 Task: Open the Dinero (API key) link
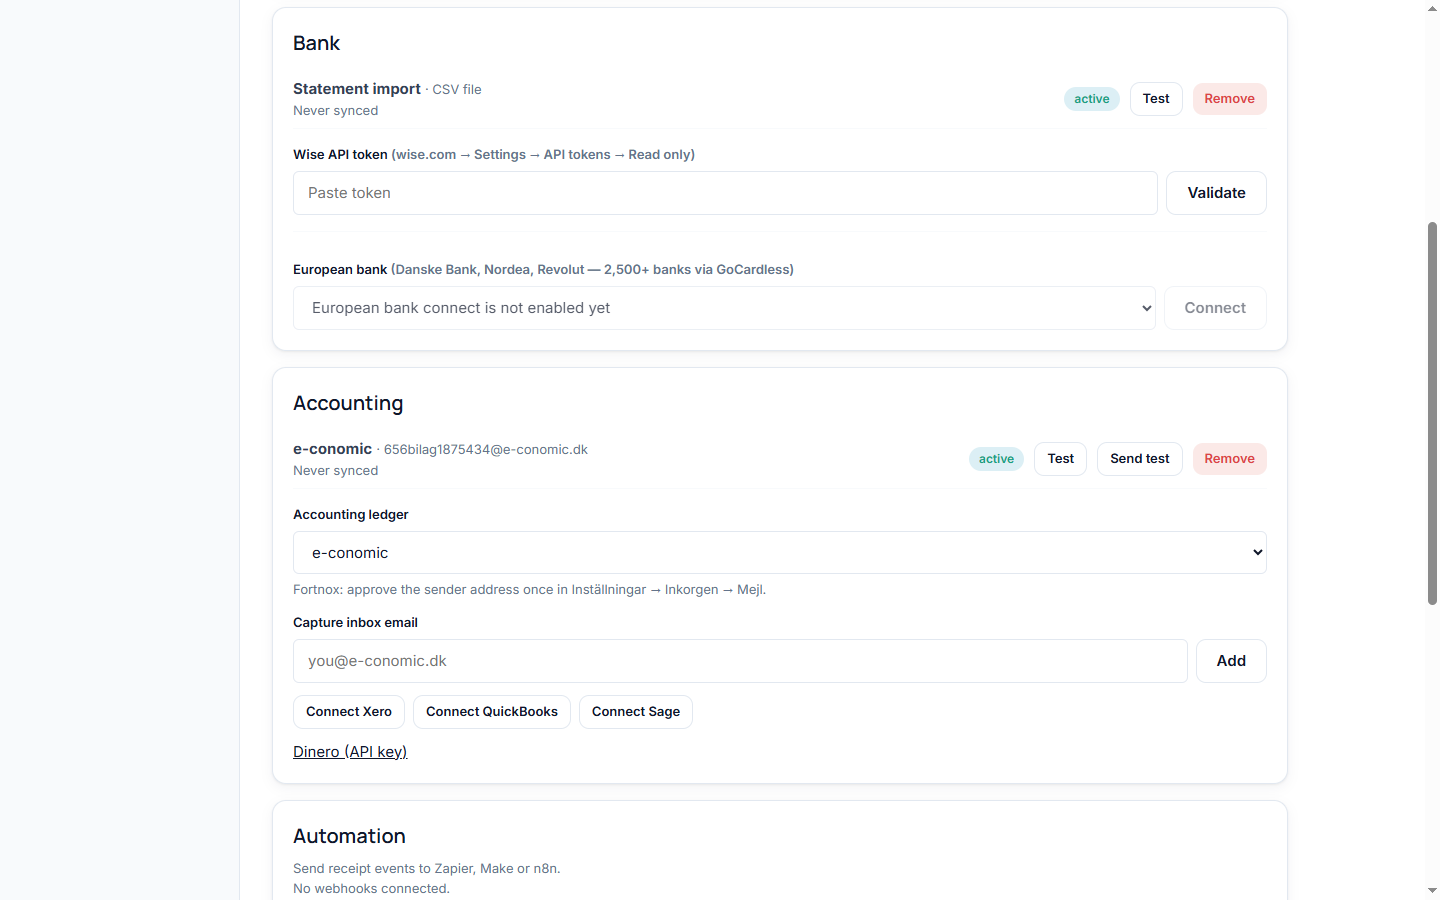(350, 752)
